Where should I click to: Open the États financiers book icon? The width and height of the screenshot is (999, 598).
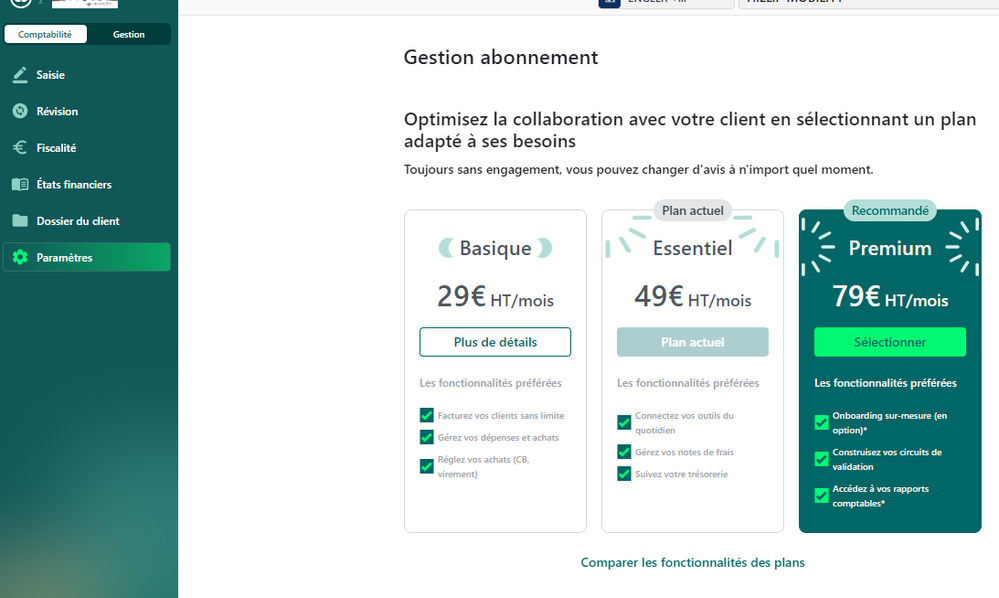(20, 185)
